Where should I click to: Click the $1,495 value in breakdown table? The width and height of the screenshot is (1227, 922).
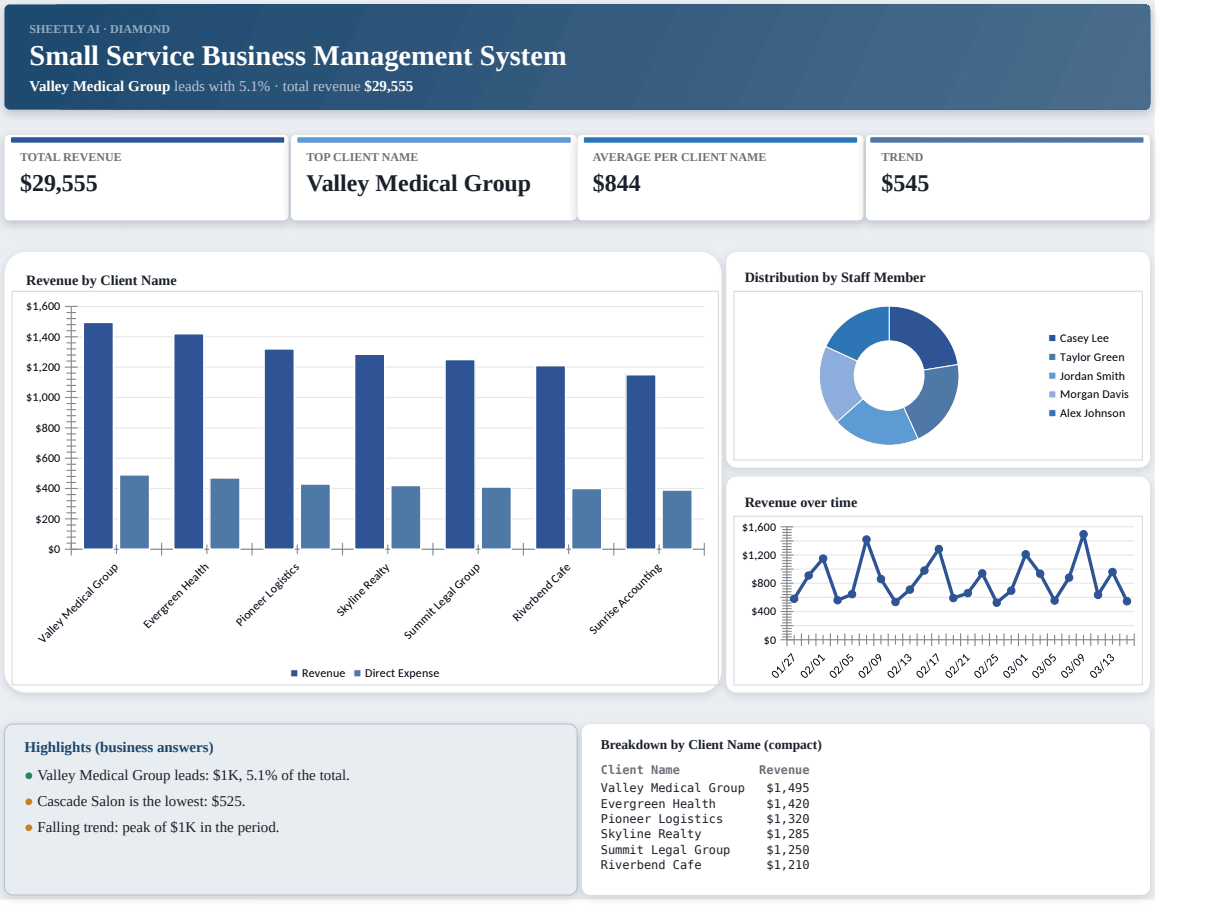788,788
